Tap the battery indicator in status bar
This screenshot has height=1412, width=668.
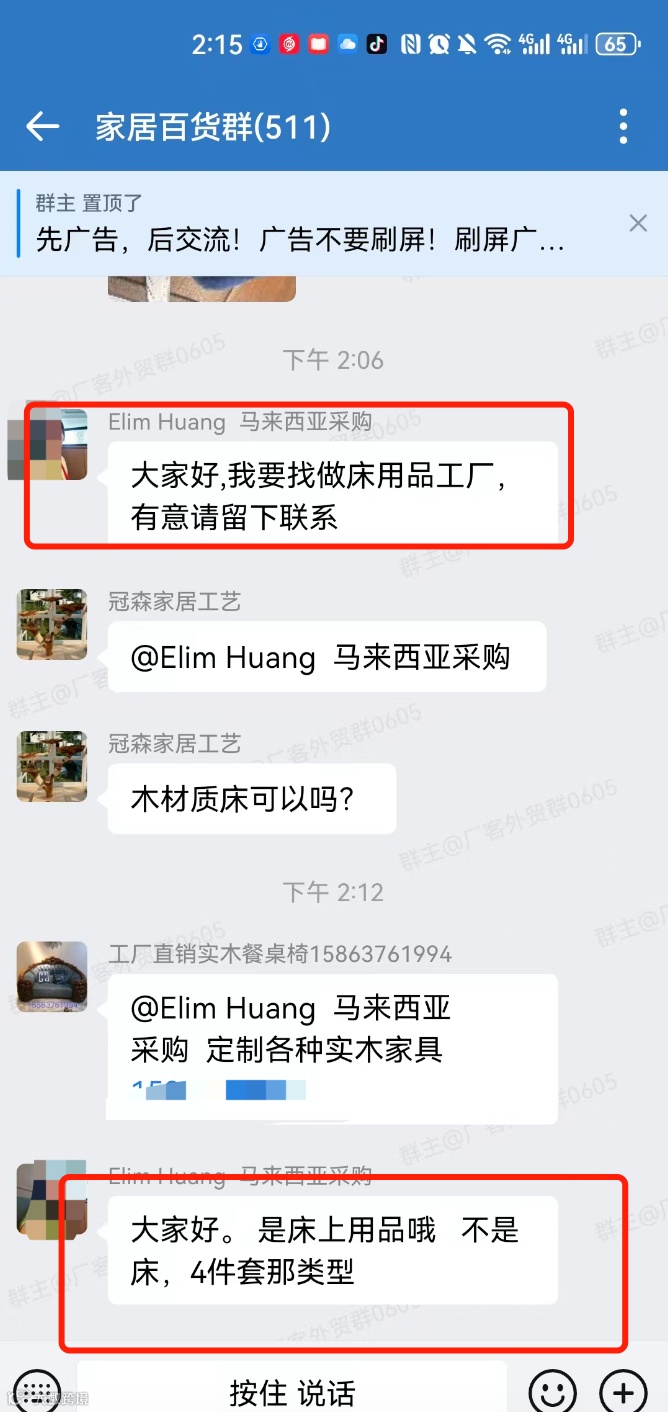pyautogui.click(x=617, y=44)
